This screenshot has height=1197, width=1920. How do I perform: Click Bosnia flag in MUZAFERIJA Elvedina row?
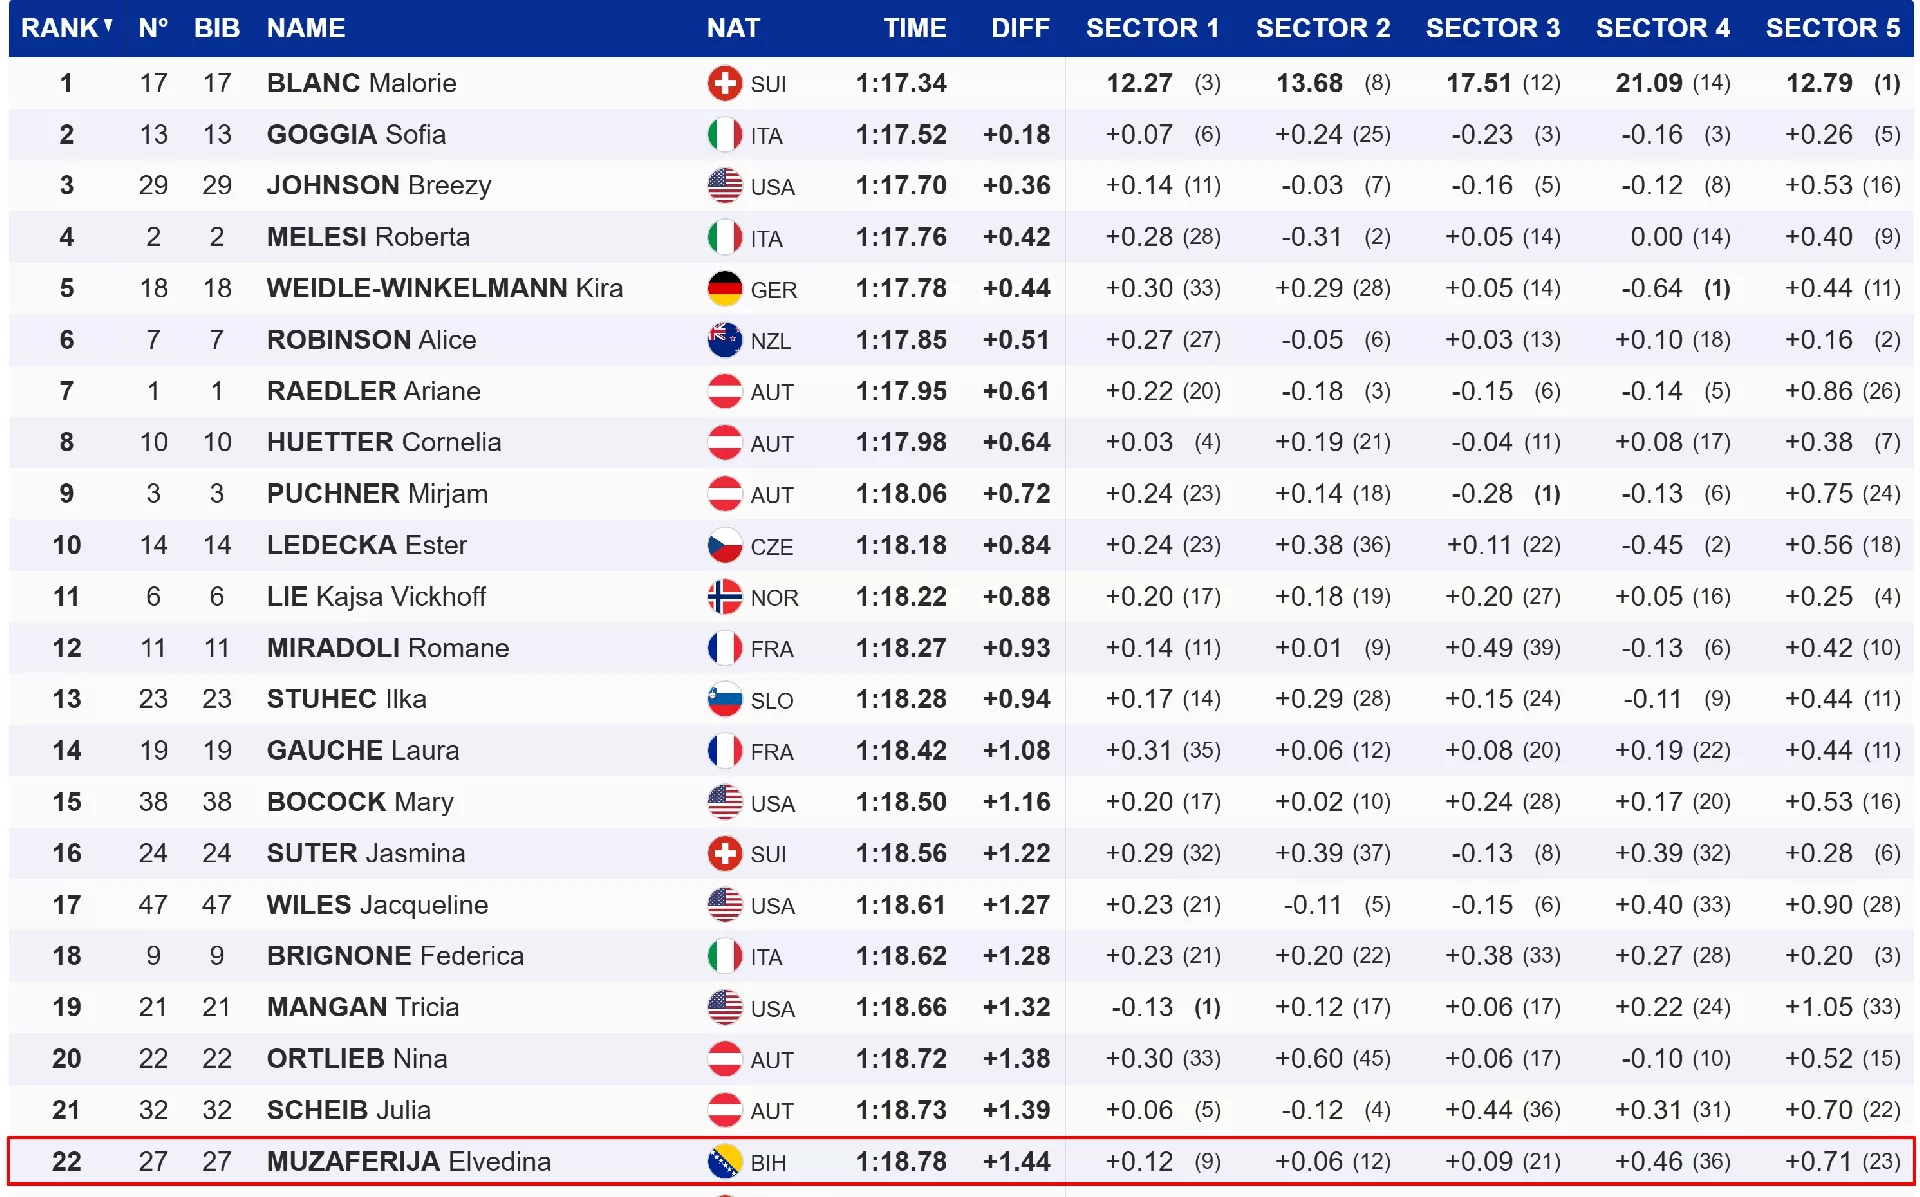pos(724,1162)
